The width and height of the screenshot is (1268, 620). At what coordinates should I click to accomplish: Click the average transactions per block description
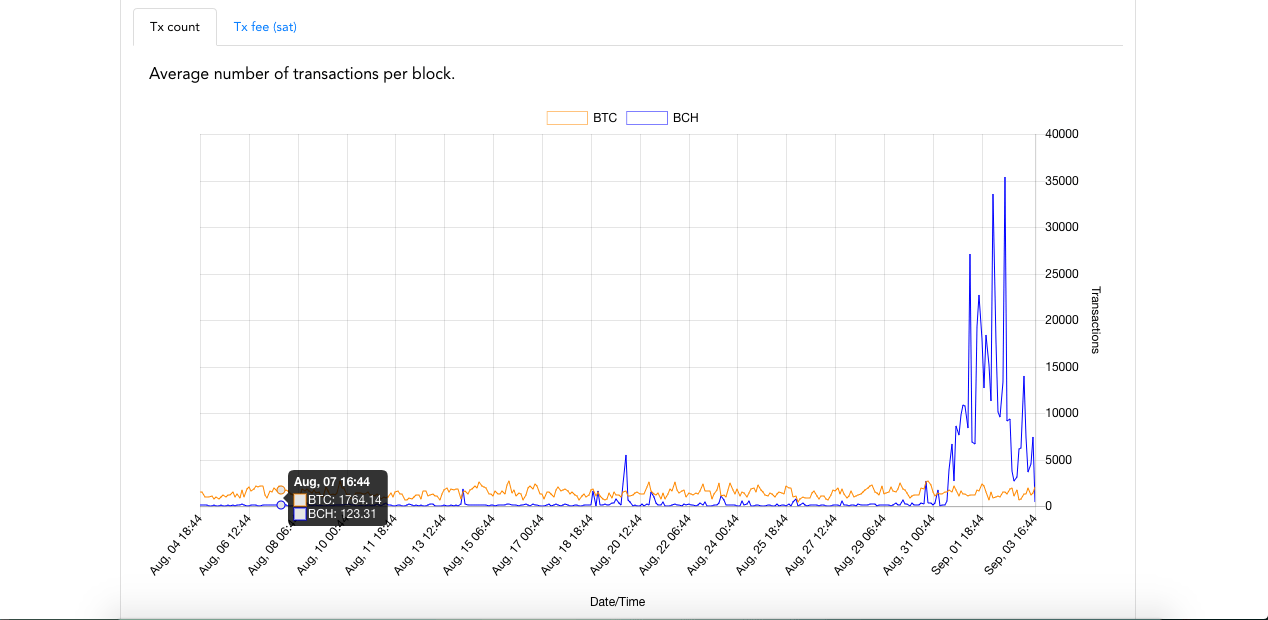(302, 73)
